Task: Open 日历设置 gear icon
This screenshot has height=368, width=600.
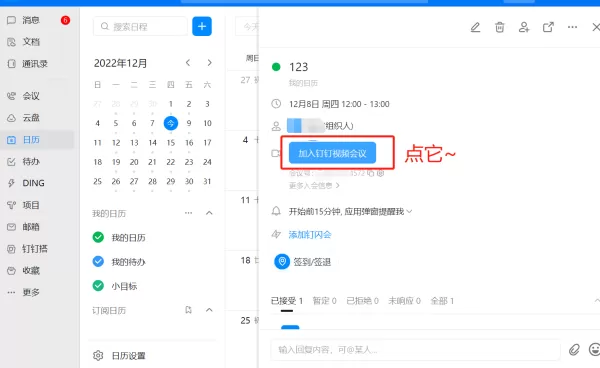Action: [x=98, y=355]
